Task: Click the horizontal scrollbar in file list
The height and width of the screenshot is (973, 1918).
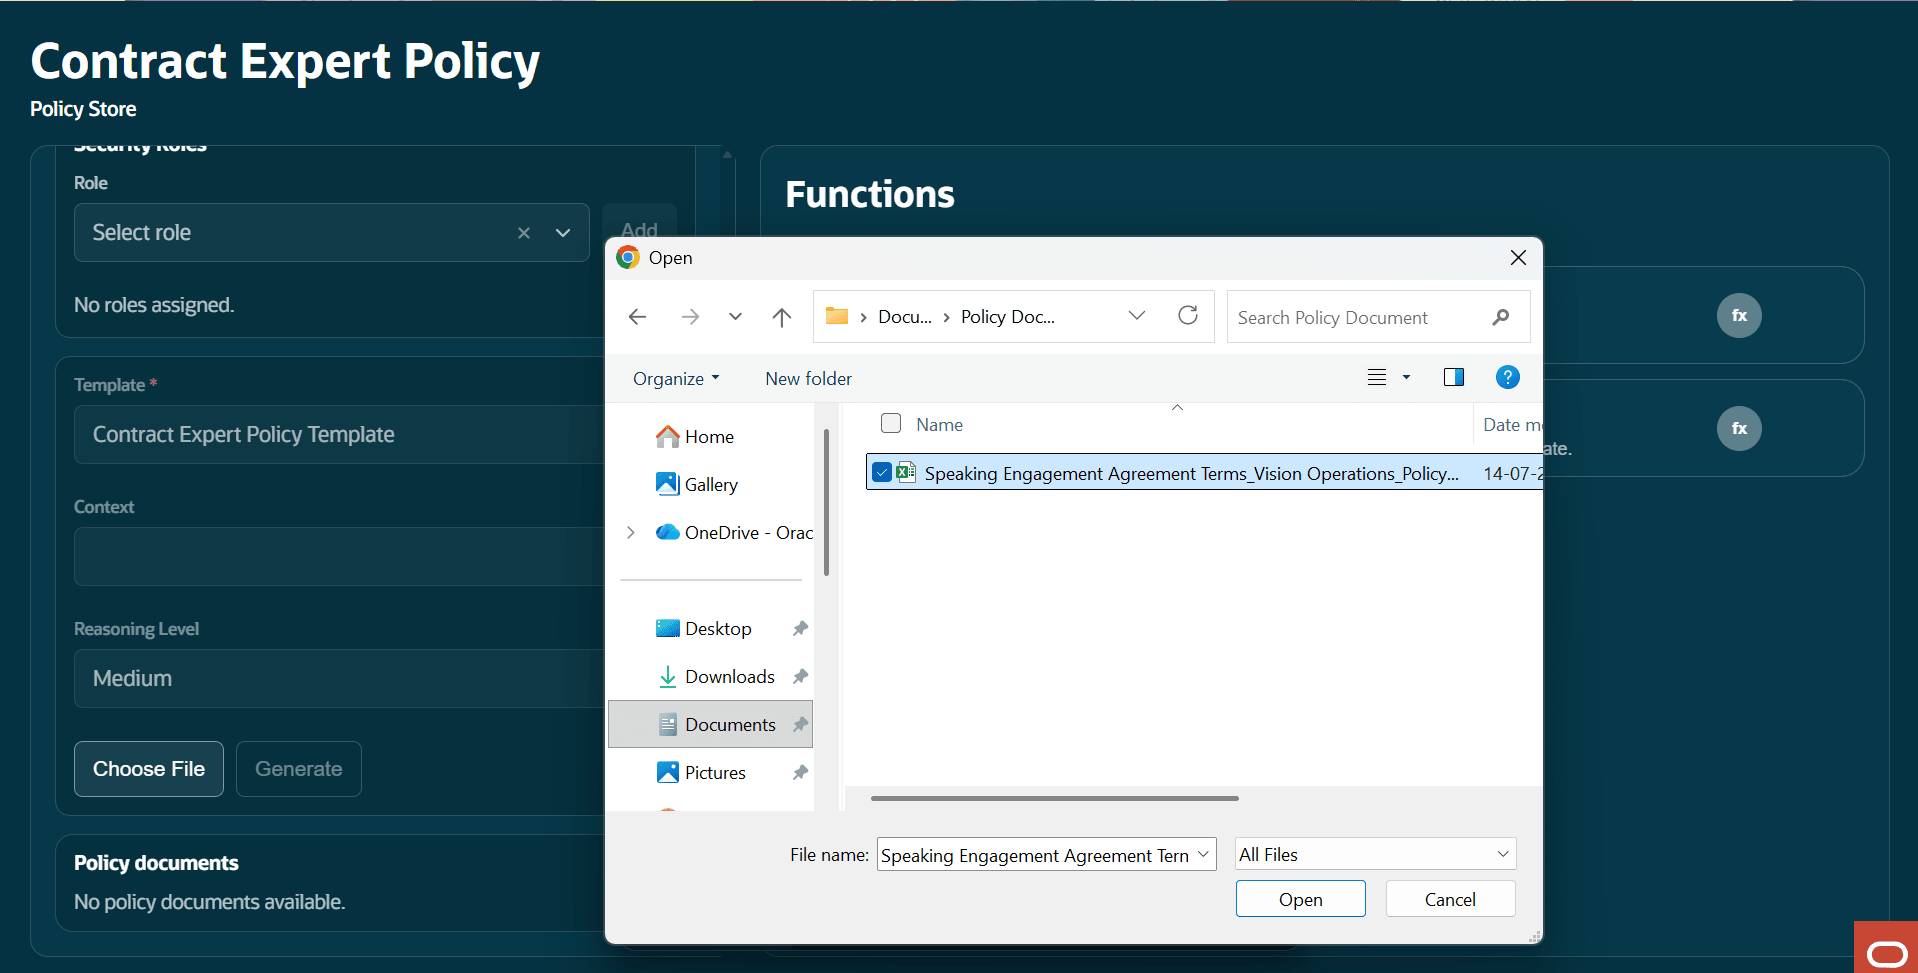Action: coord(1054,798)
